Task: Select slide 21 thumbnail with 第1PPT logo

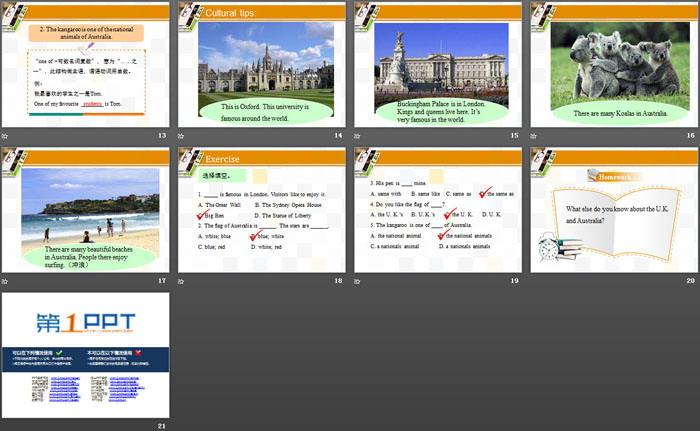Action: [85, 356]
